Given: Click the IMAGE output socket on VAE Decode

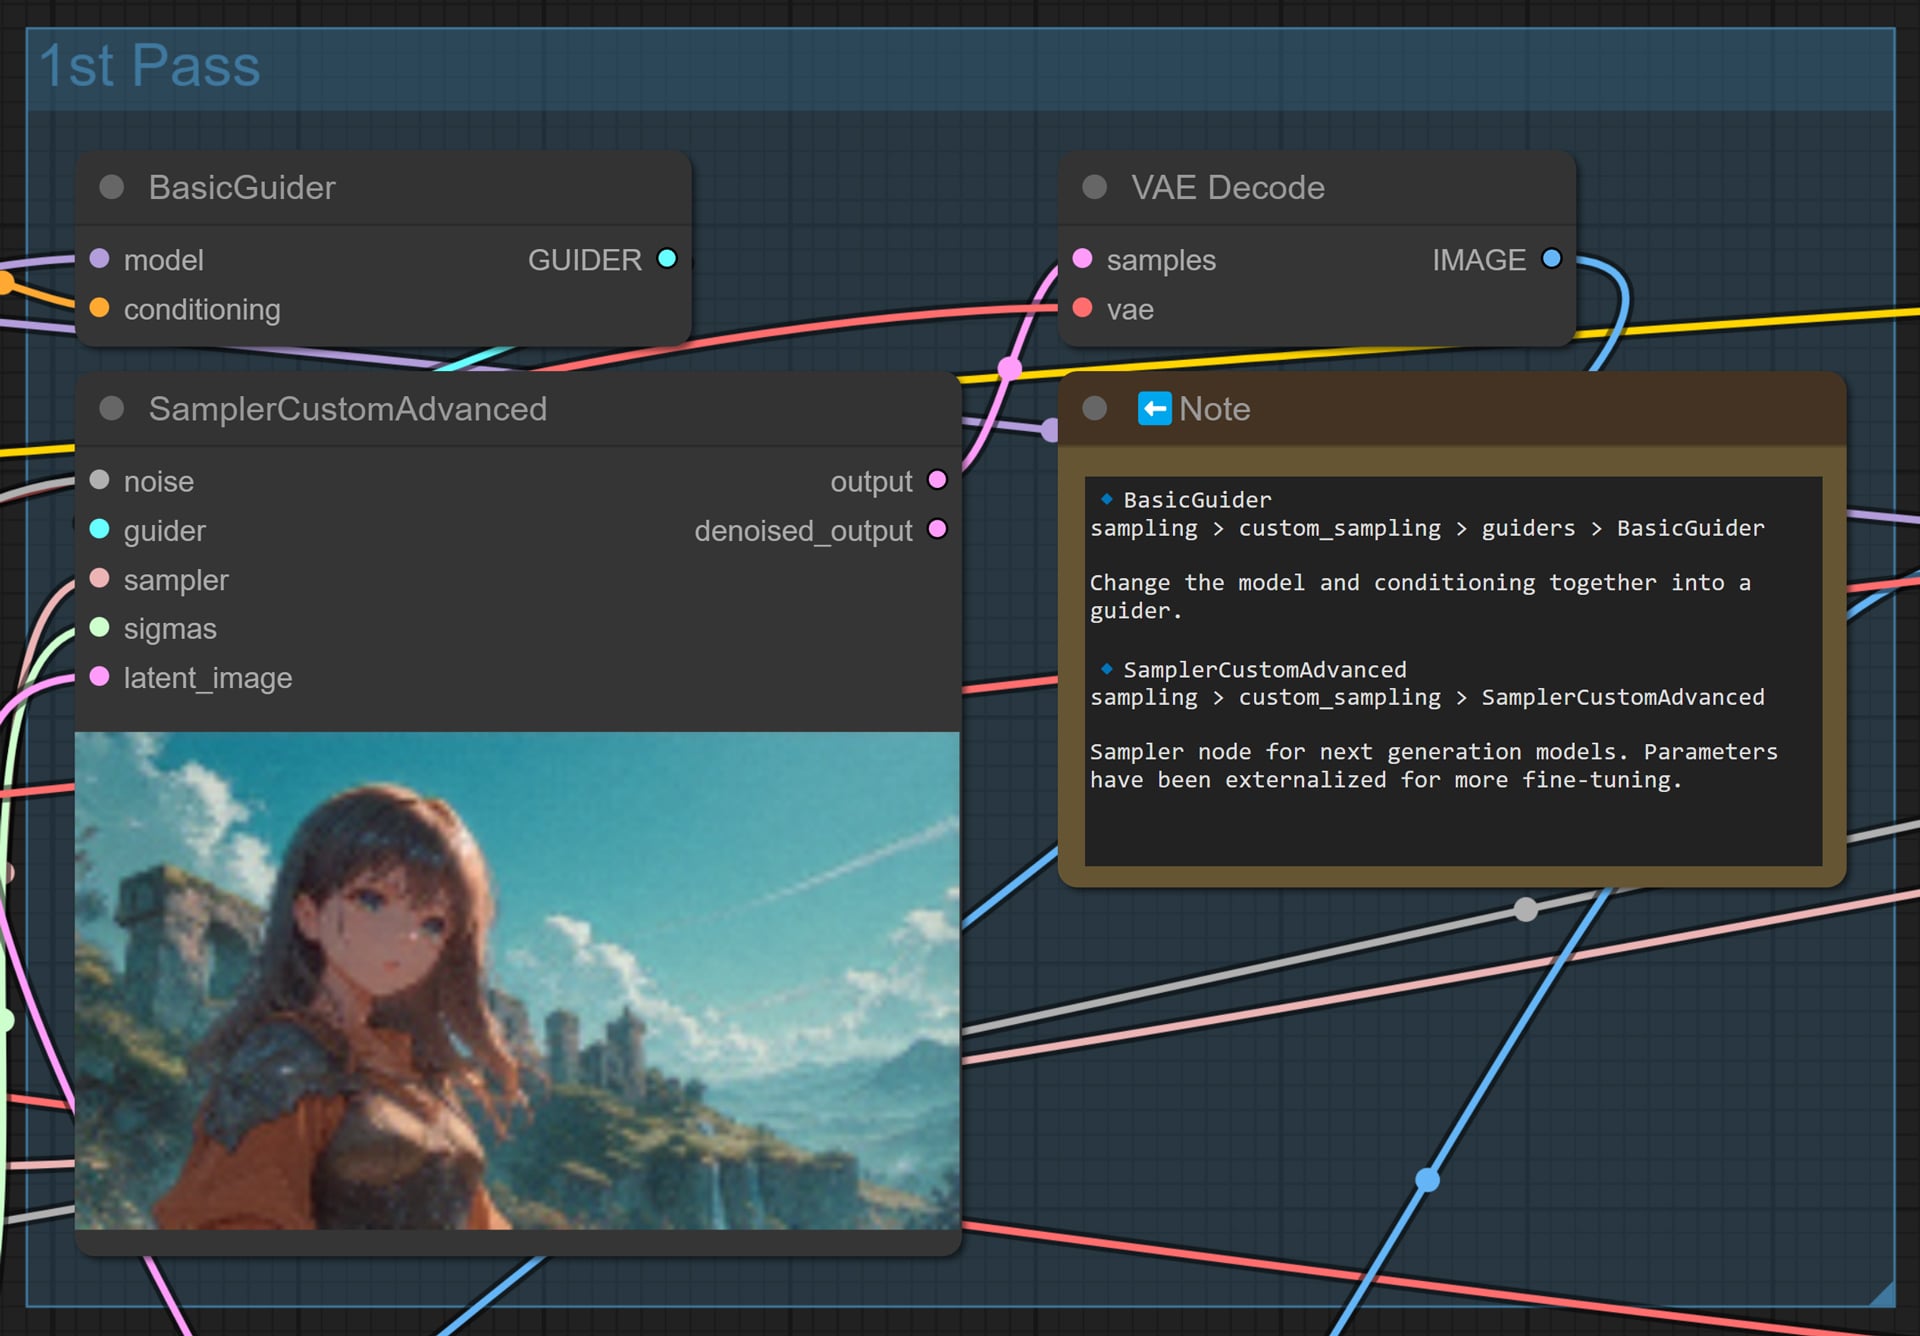Looking at the screenshot, I should tap(1551, 259).
